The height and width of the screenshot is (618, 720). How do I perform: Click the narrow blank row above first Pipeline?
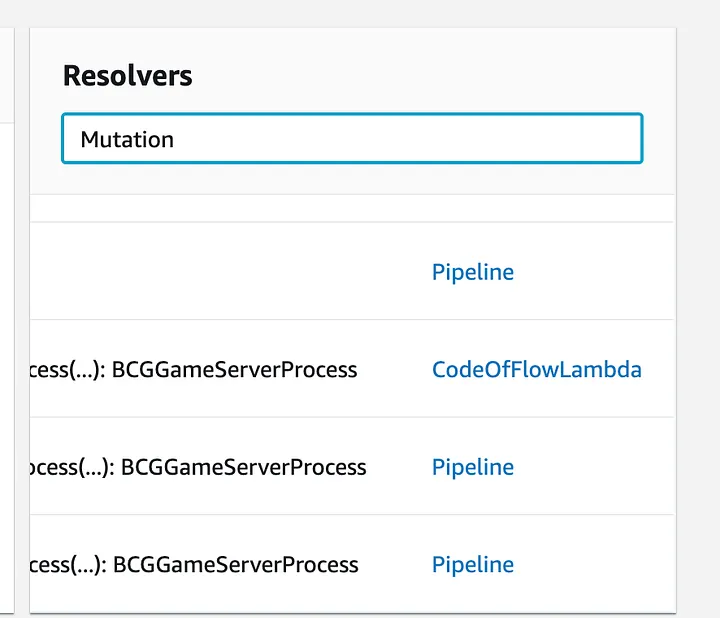350,208
